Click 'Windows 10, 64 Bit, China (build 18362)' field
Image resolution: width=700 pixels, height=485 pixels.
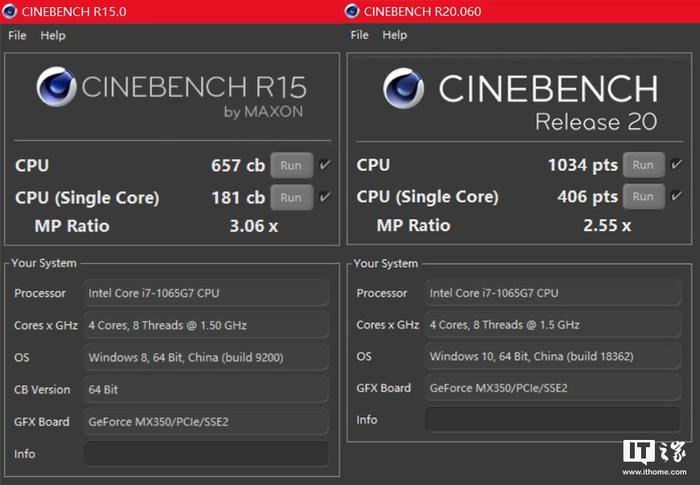pos(553,356)
